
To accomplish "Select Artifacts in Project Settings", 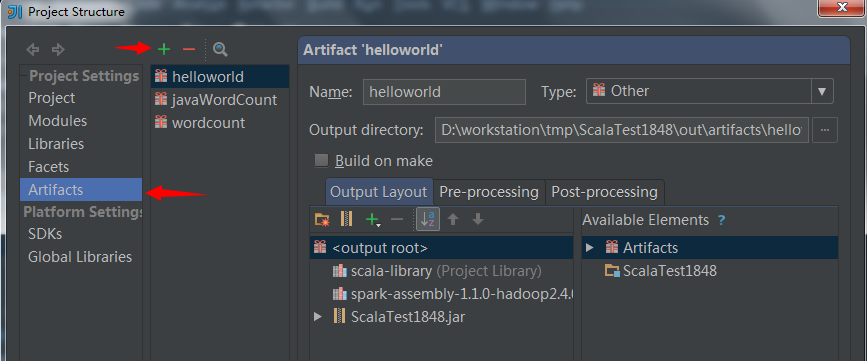I will click(81, 190).
